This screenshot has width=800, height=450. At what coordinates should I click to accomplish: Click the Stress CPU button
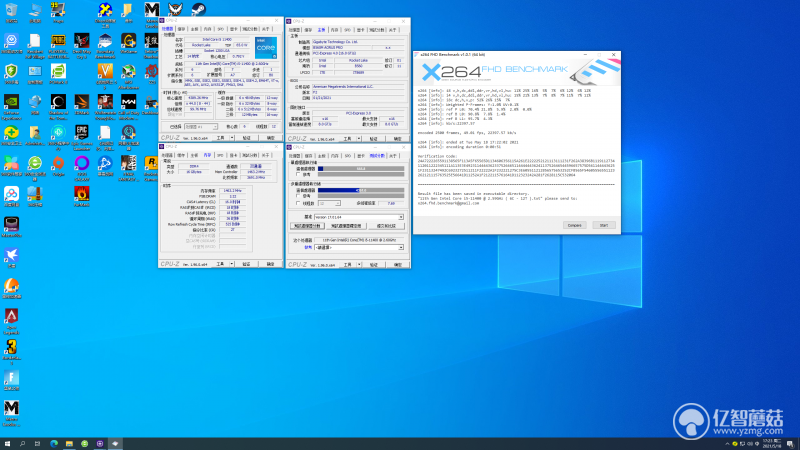click(x=346, y=226)
